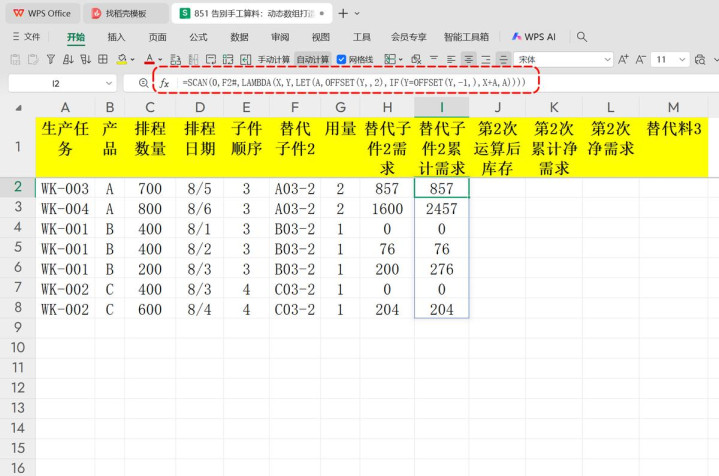This screenshot has height=476, width=719.
Task: Switch to the 开始 ribbon tab
Action: tap(76, 37)
